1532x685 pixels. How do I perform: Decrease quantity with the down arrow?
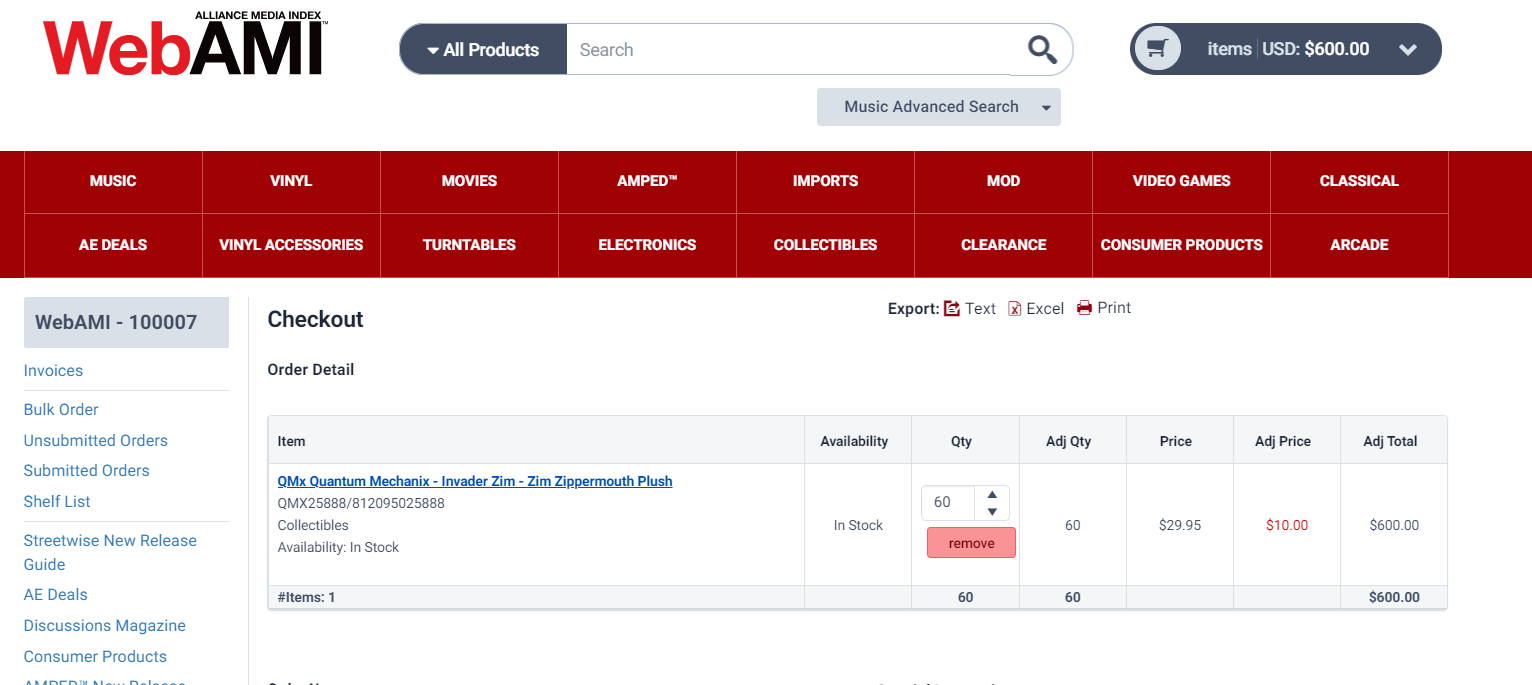click(992, 512)
